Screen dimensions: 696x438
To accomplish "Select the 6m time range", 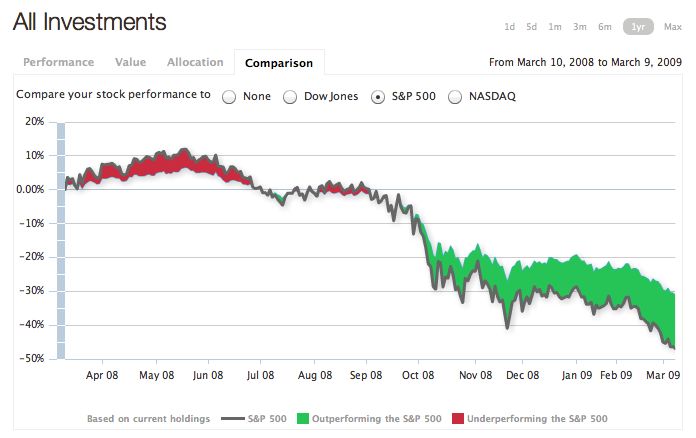I will [x=605, y=27].
